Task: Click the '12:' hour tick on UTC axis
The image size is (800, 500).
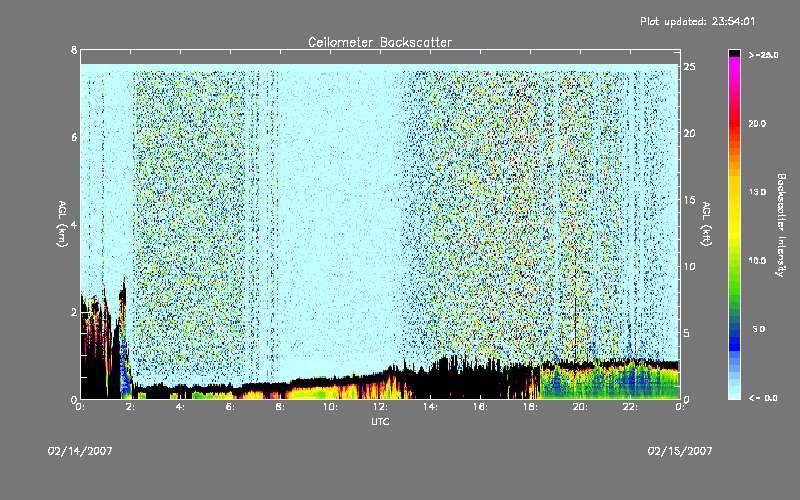Action: pos(381,407)
